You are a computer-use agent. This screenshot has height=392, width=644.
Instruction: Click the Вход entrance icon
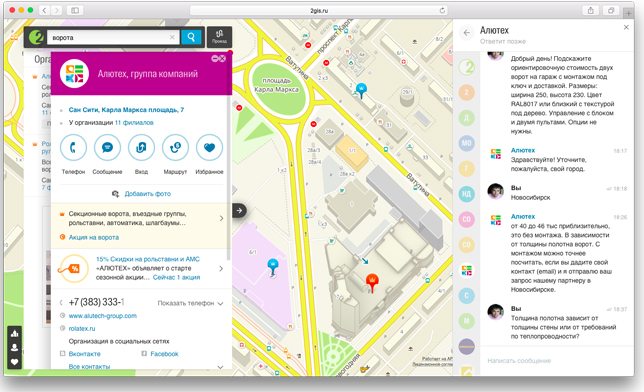pyautogui.click(x=141, y=148)
